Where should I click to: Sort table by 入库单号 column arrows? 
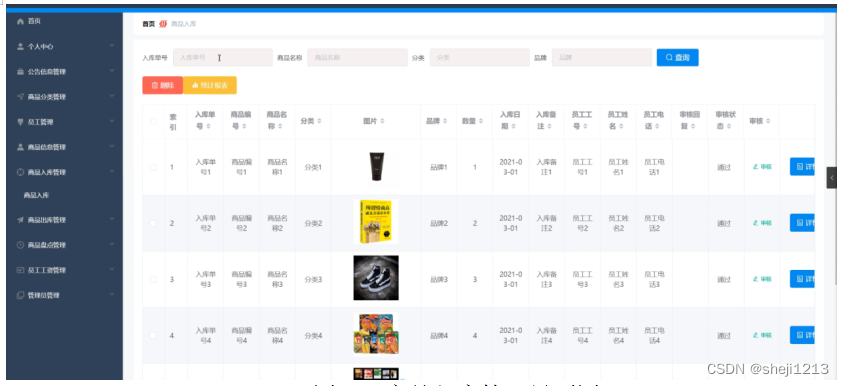[x=208, y=127]
